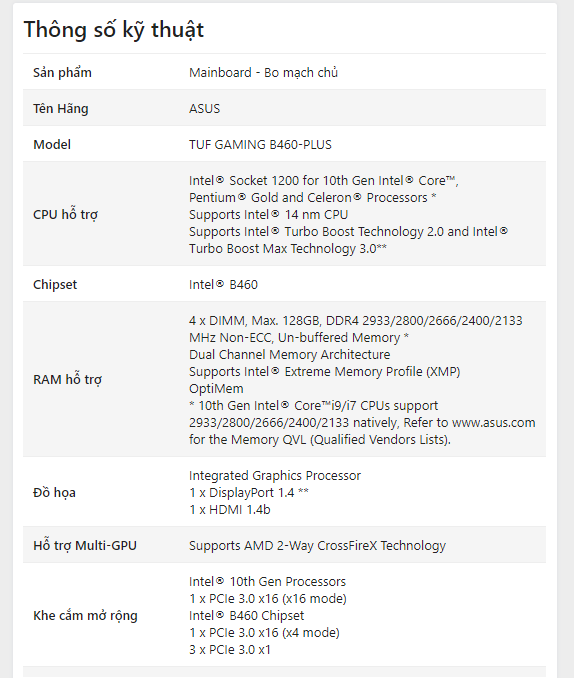Select the 'Sản phẩm' row label

tap(62, 73)
